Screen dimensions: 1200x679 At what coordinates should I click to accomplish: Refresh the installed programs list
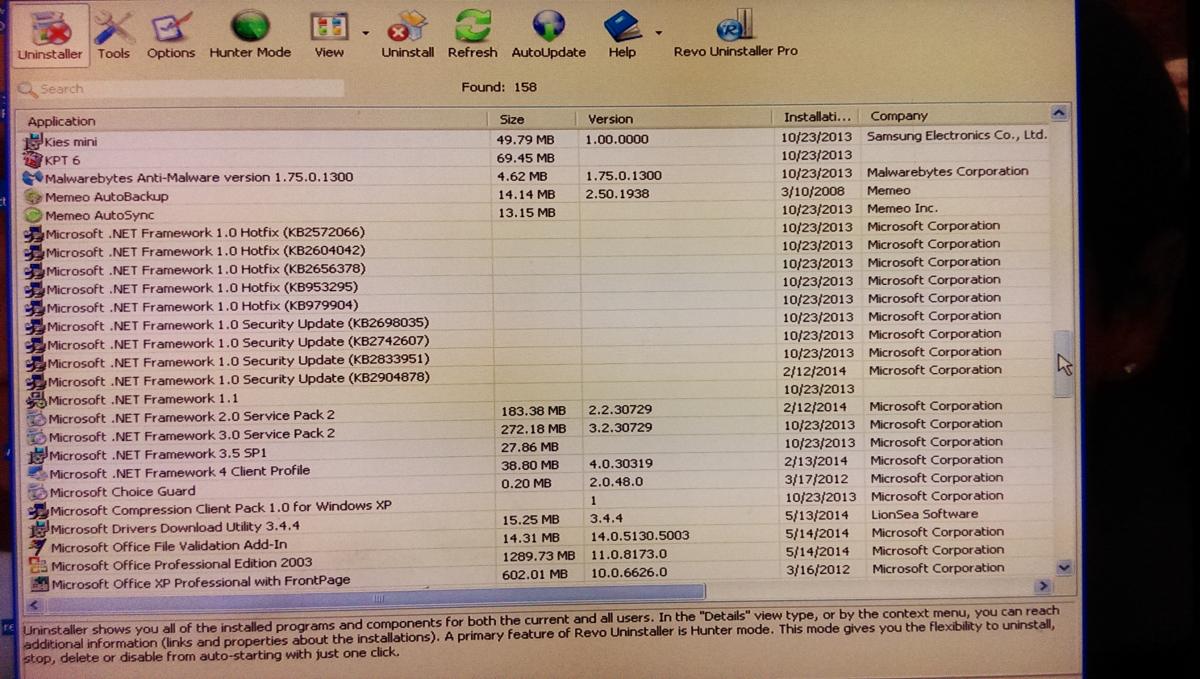pos(472,35)
